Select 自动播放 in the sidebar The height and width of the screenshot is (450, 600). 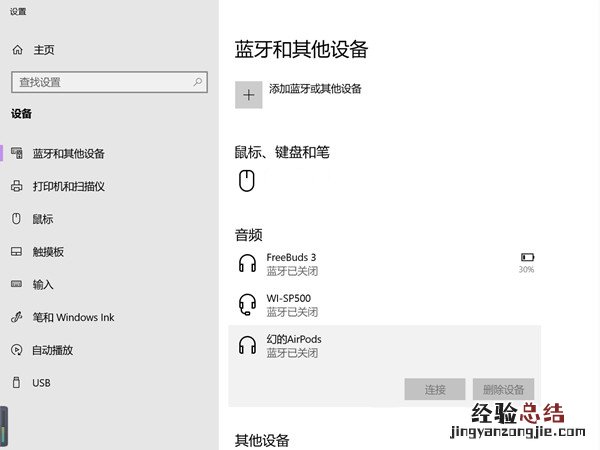(x=53, y=350)
